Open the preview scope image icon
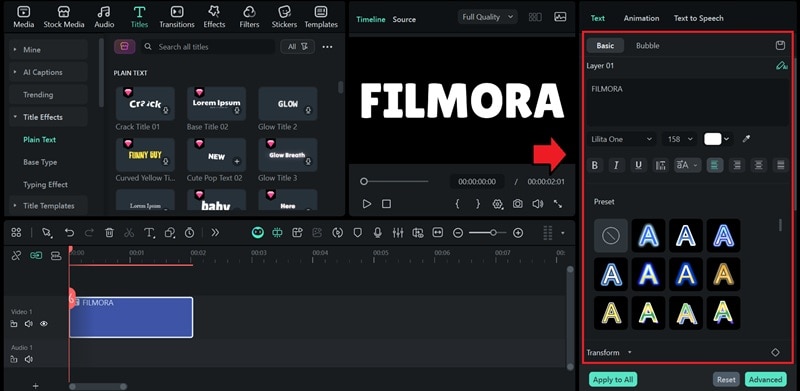Image resolution: width=800 pixels, height=391 pixels. pyautogui.click(x=560, y=17)
